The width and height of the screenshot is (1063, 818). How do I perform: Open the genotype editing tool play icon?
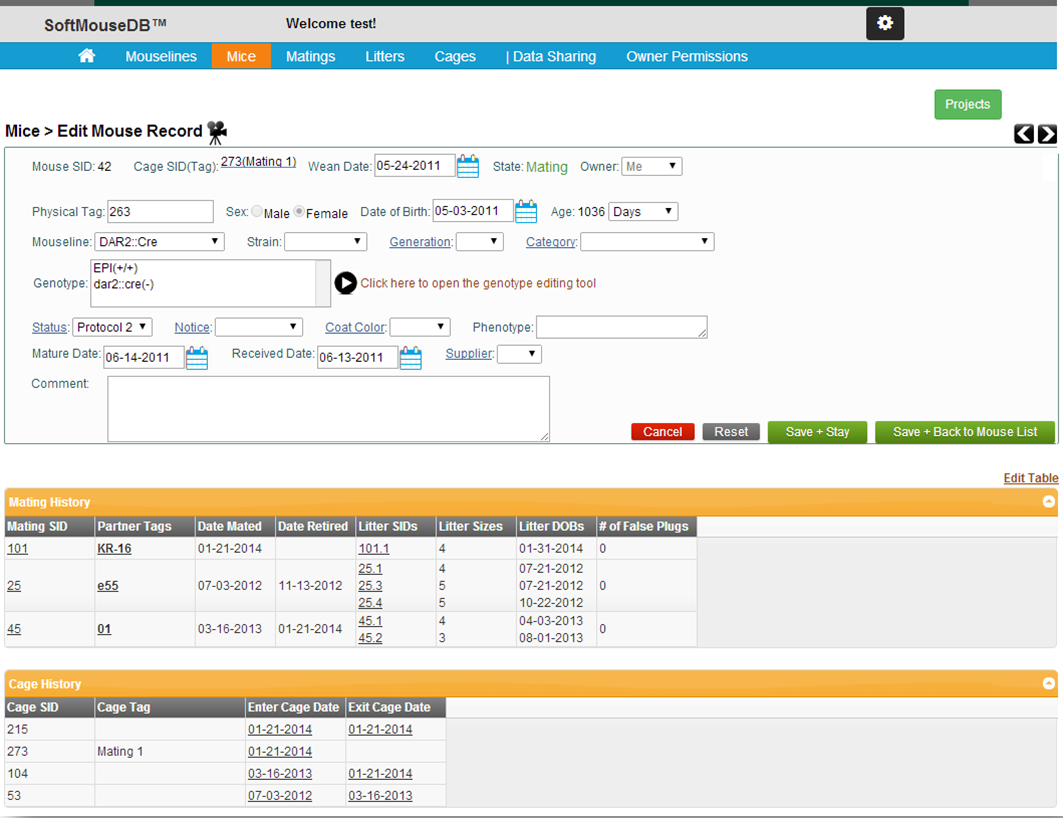pyautogui.click(x=345, y=283)
